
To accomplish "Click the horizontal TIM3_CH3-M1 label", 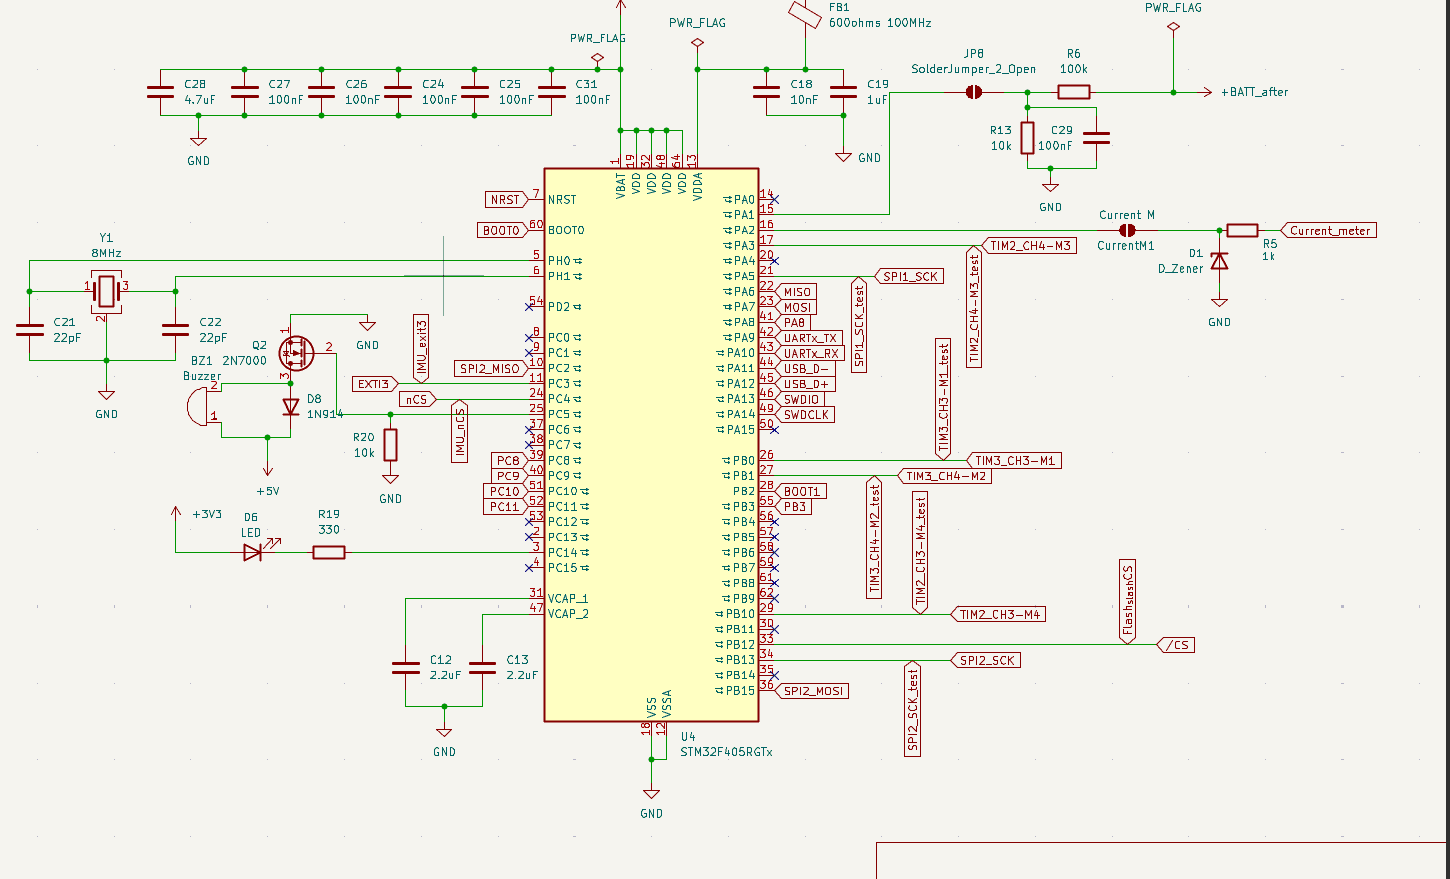I will pyautogui.click(x=1013, y=461).
